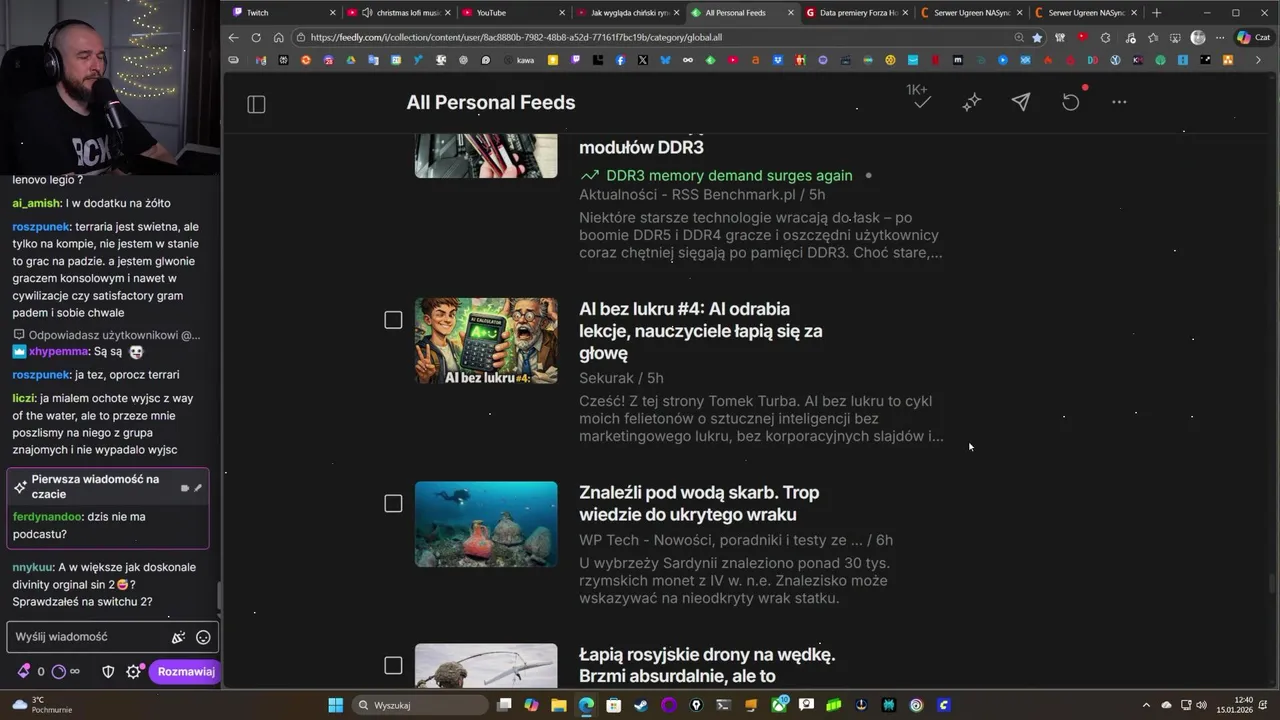
Task: Click the Wyszukaj taskbar search box
Action: click(x=420, y=705)
